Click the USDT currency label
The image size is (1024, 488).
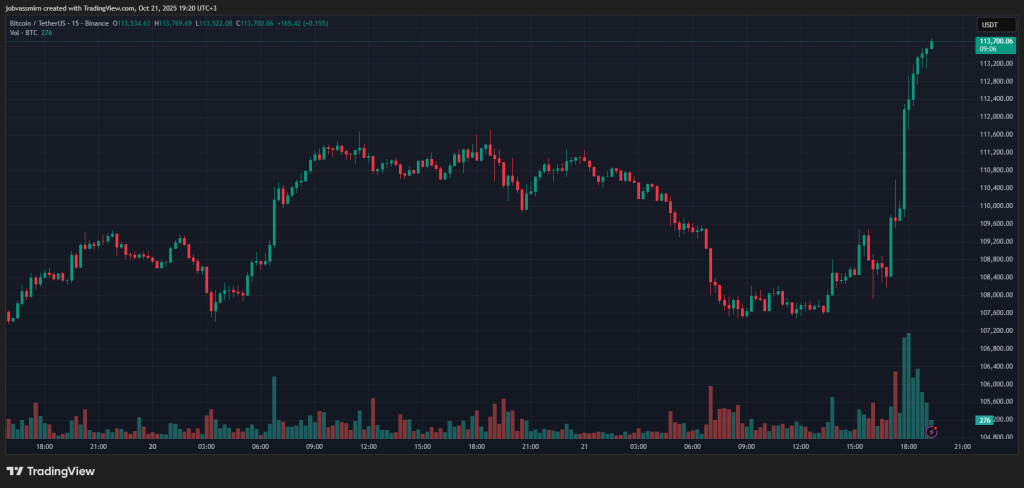coord(988,22)
